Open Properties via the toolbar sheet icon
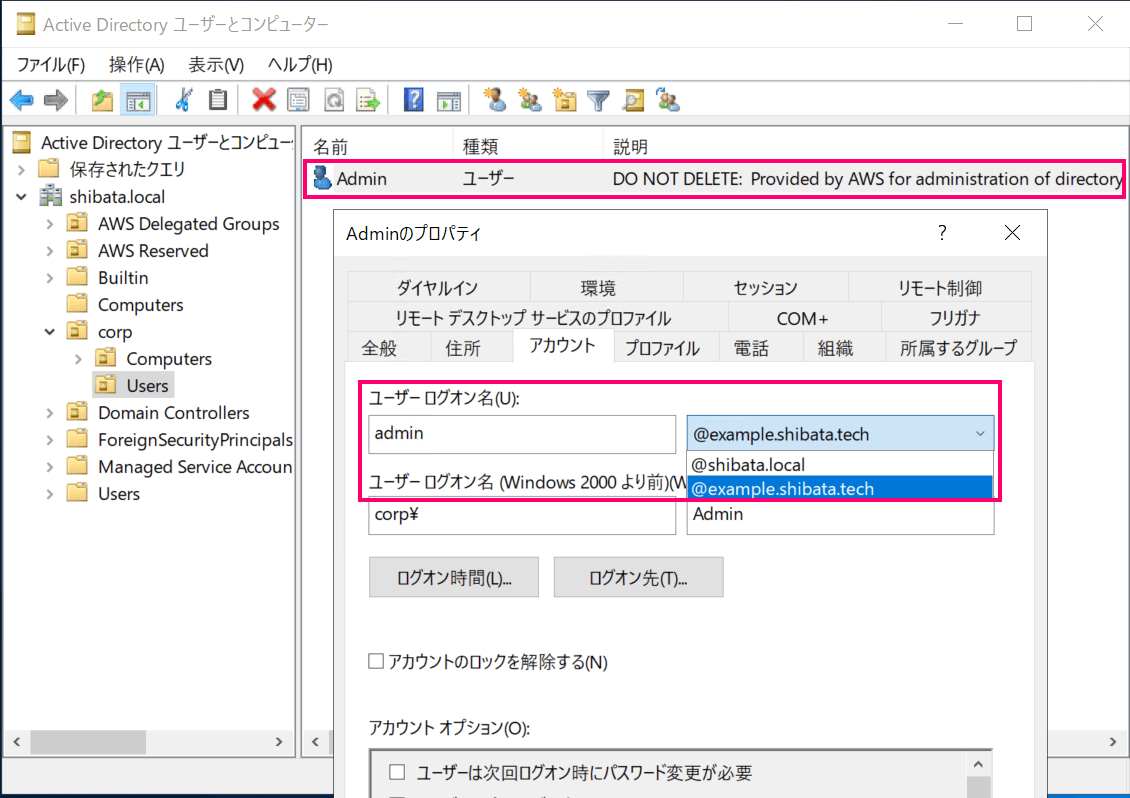Viewport: 1130px width, 798px height. 298,100
